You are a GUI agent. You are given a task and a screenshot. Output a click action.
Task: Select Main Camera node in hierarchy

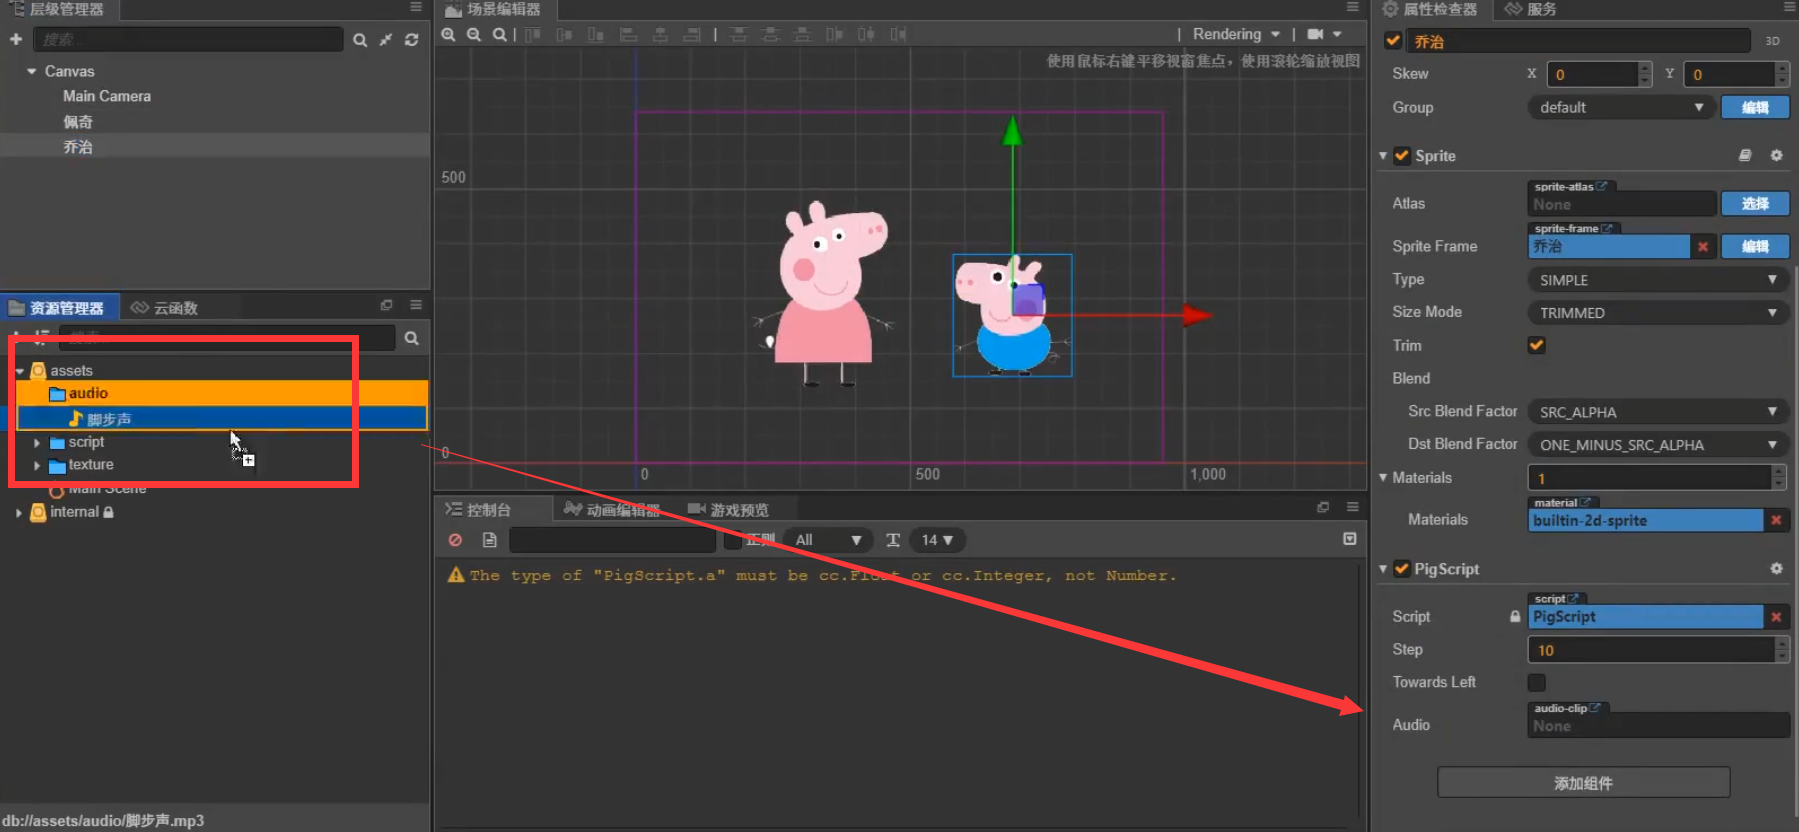[x=107, y=96]
